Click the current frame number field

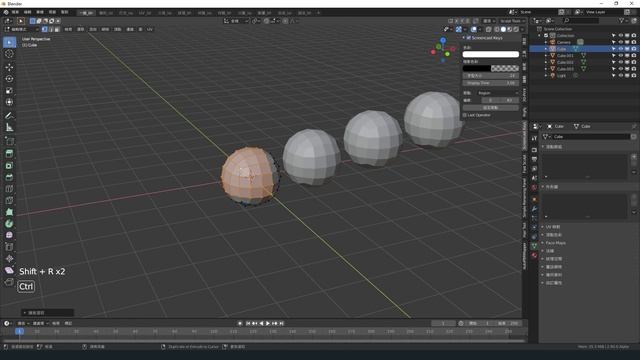tap(443, 323)
